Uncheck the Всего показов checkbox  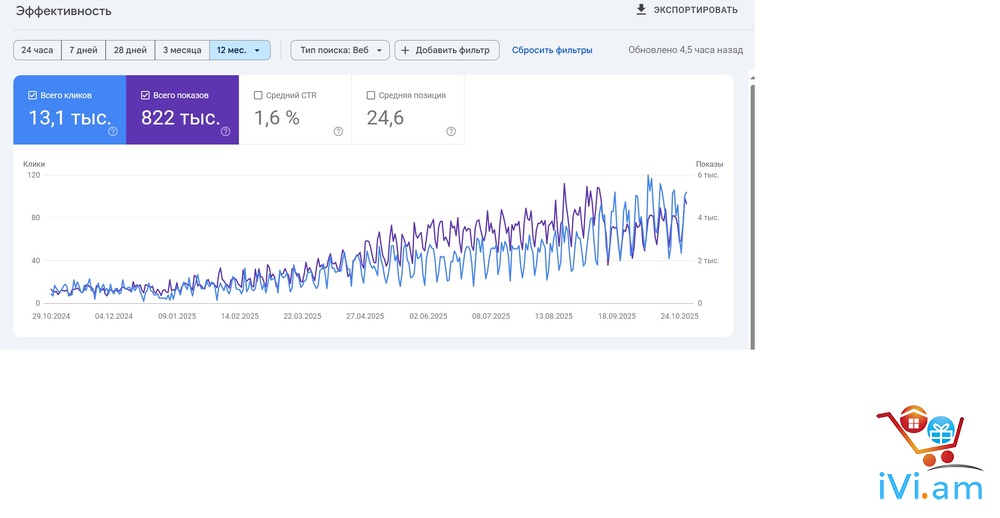(x=146, y=95)
